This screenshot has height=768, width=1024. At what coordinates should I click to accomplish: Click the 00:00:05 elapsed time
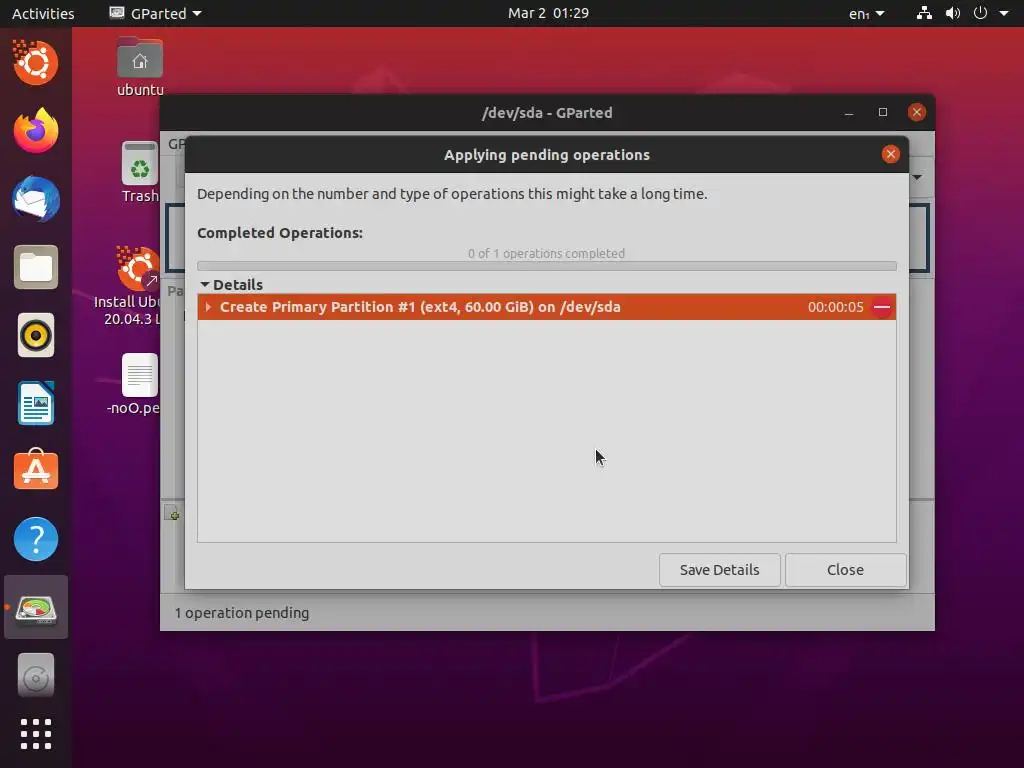835,307
